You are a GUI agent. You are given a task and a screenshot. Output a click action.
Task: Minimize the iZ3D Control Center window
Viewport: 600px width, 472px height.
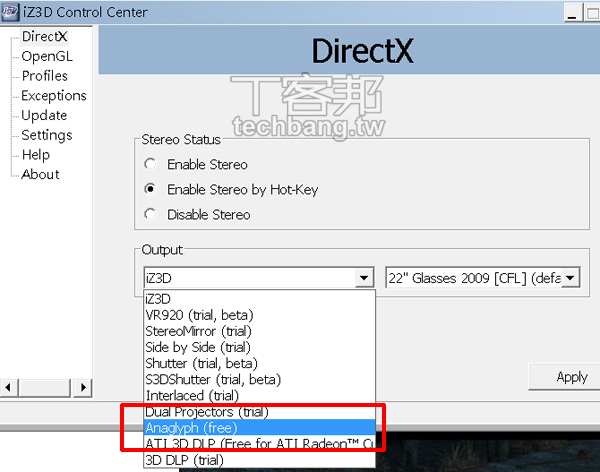(572, 13)
